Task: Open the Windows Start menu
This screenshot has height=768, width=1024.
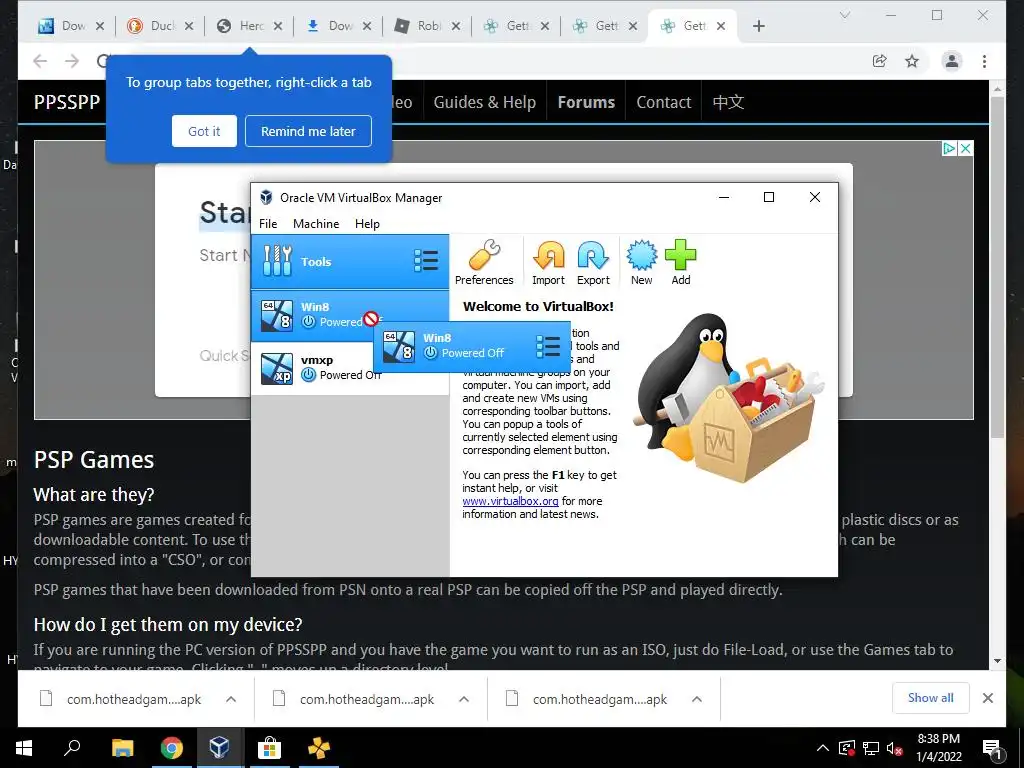Action: pos(24,748)
